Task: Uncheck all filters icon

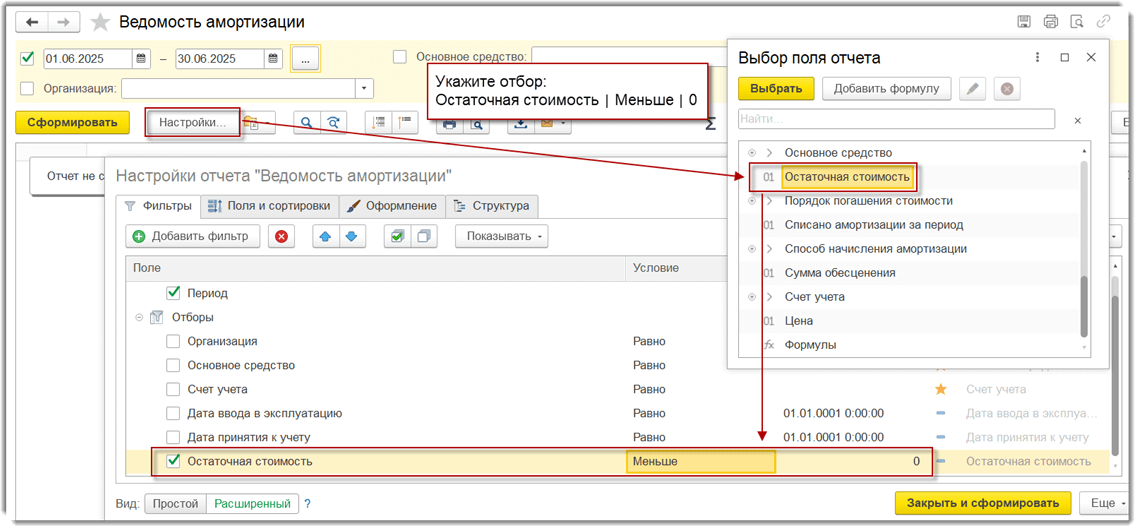Action: pos(424,236)
